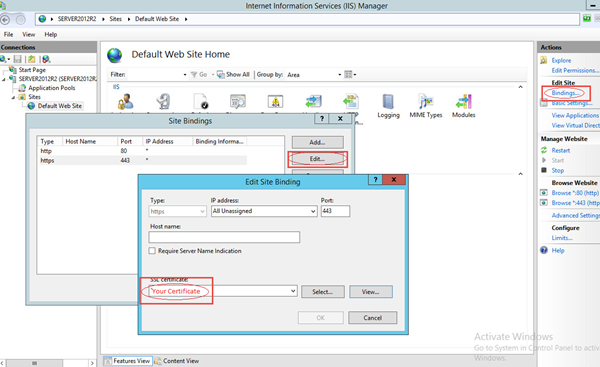Open the Logging feature icon

tap(388, 102)
